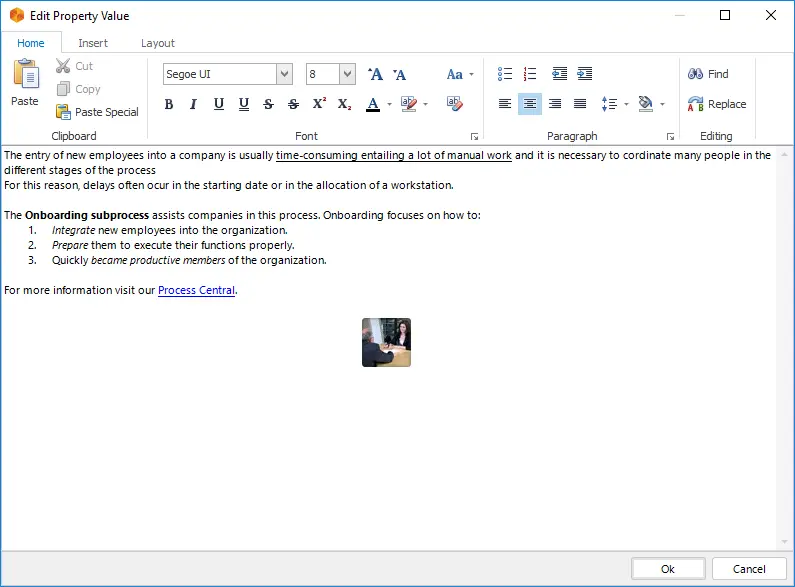Click underlined 'time-consuming' text
The width and height of the screenshot is (795, 587).
pos(316,155)
